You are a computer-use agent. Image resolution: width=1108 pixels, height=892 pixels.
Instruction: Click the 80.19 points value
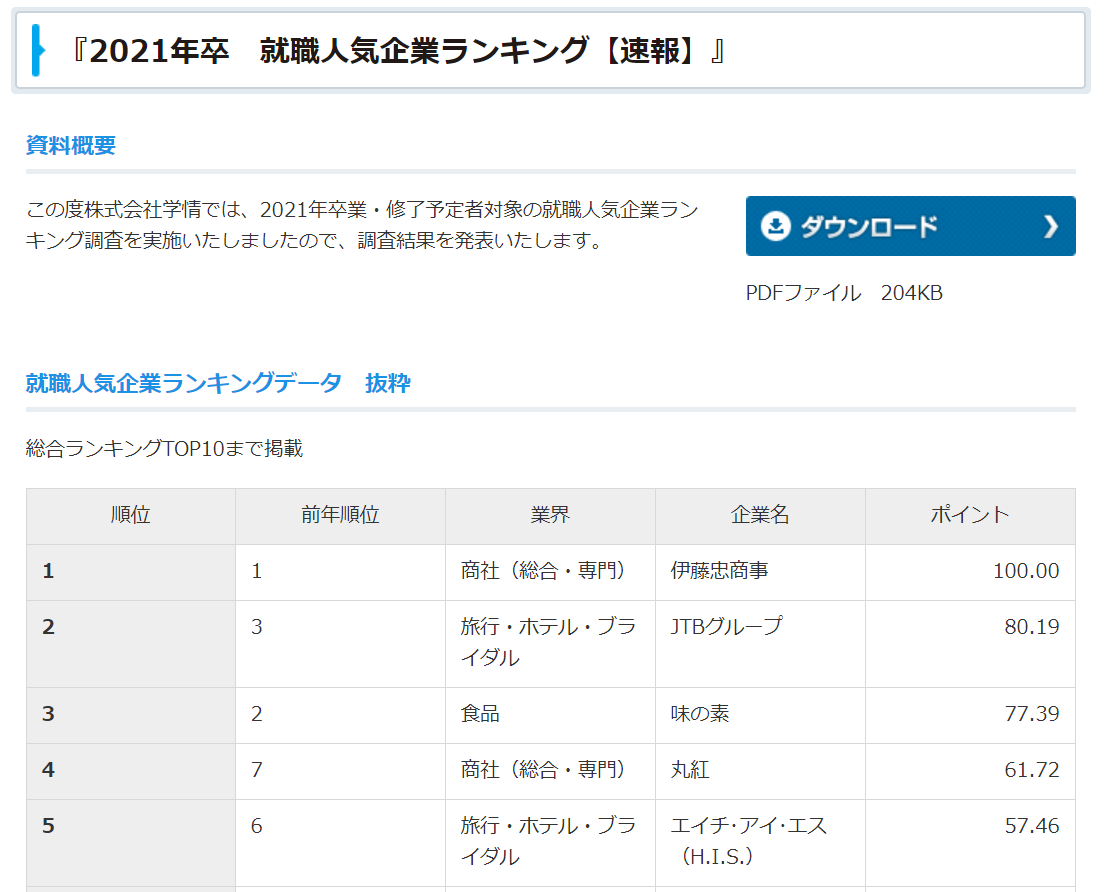1032,627
